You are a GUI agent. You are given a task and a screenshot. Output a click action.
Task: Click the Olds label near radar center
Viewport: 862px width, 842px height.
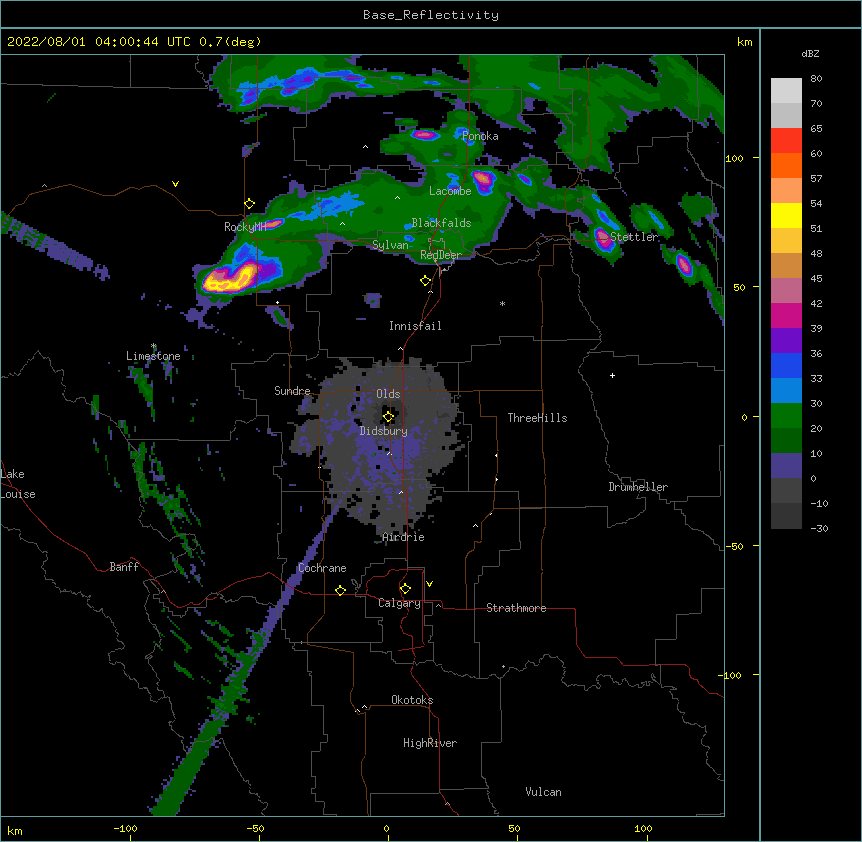point(388,394)
